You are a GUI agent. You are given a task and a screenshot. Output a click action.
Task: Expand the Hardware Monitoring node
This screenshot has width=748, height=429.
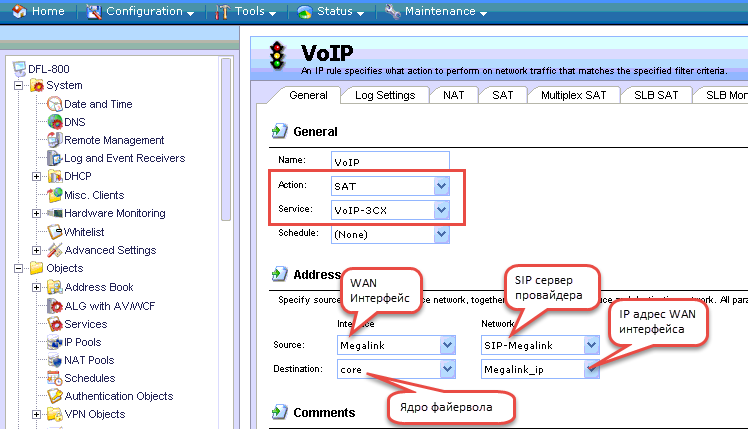tap(36, 213)
